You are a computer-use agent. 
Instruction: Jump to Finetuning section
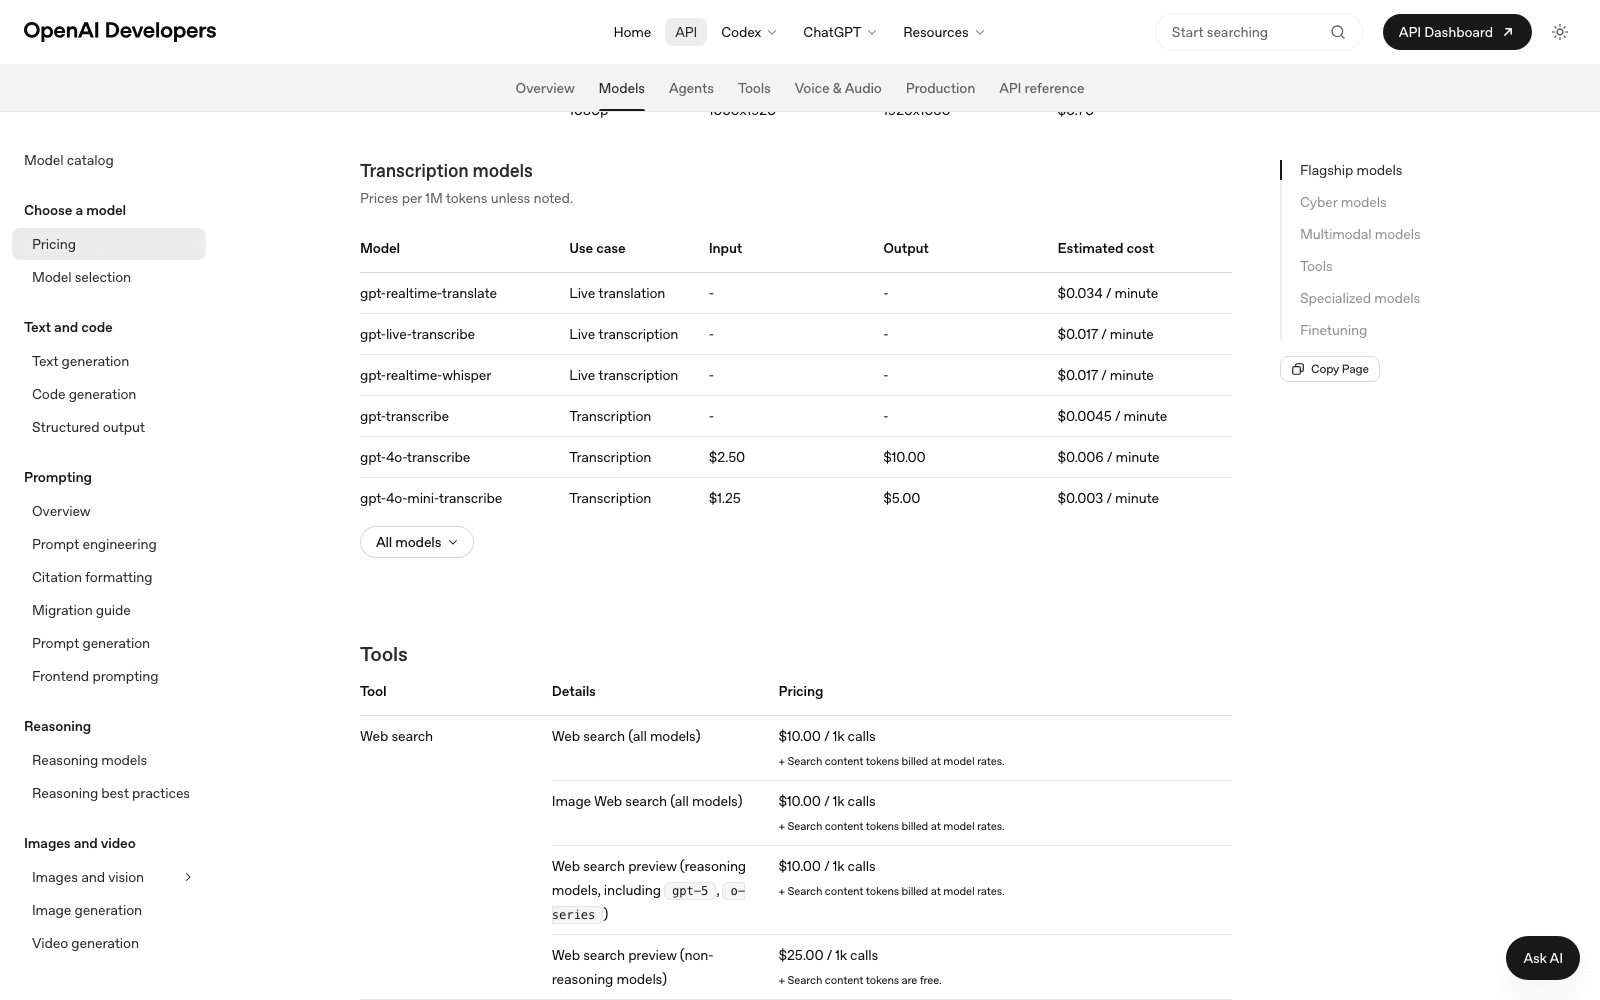1333,330
